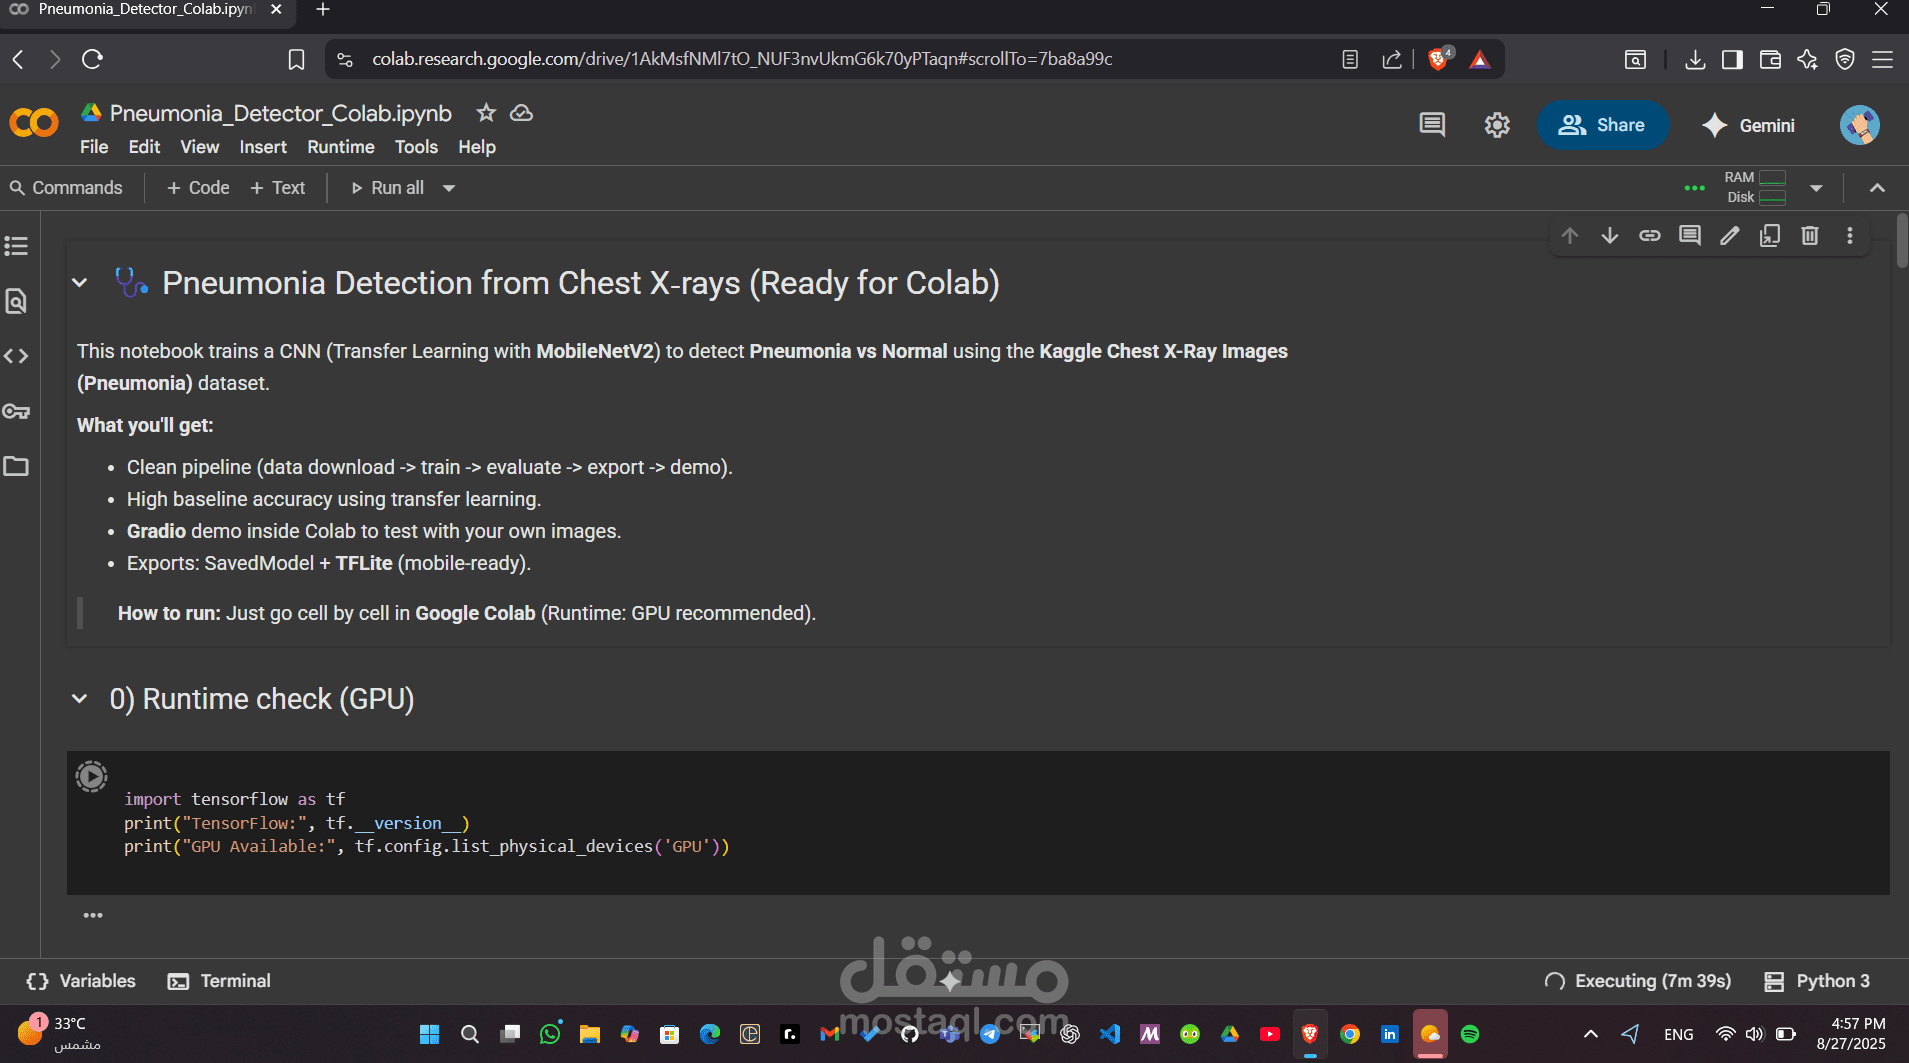Open the Colab home logo
Image resolution: width=1909 pixels, height=1063 pixels.
coord(34,124)
